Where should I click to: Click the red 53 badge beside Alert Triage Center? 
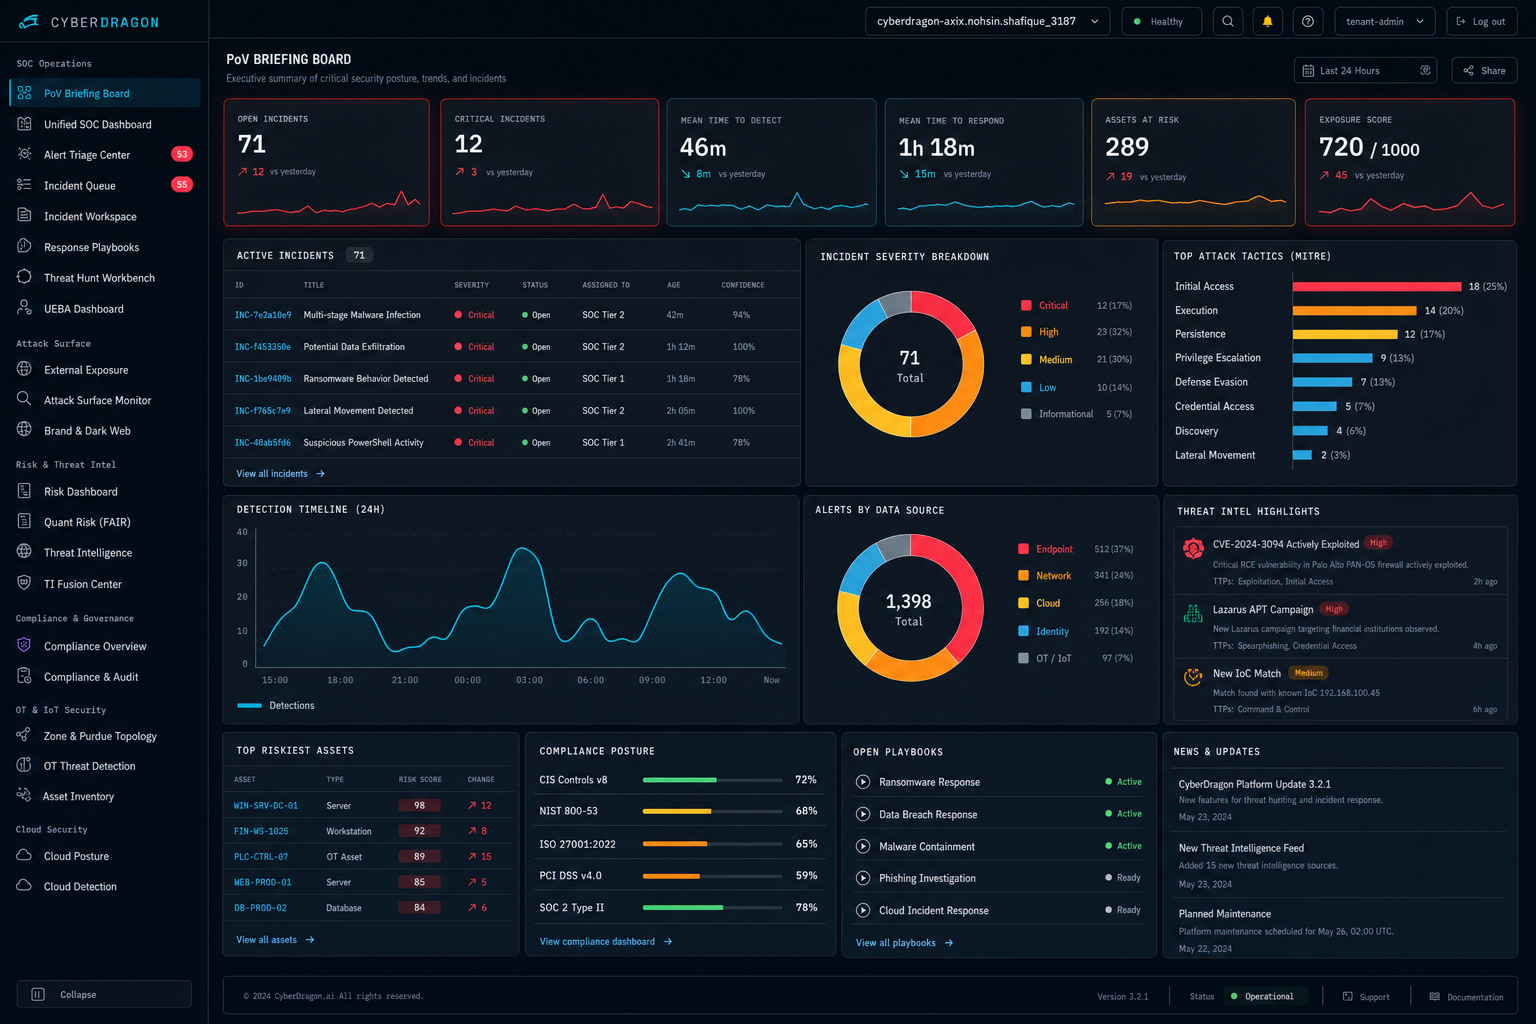182,154
